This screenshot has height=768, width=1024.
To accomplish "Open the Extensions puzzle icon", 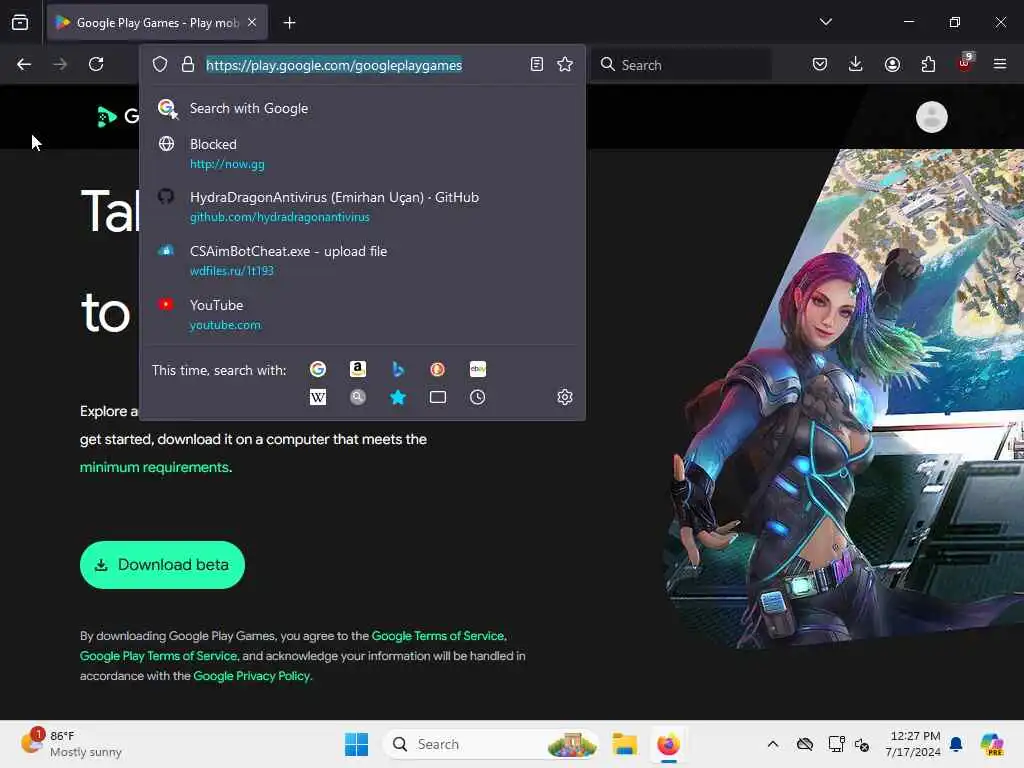I will [928, 65].
